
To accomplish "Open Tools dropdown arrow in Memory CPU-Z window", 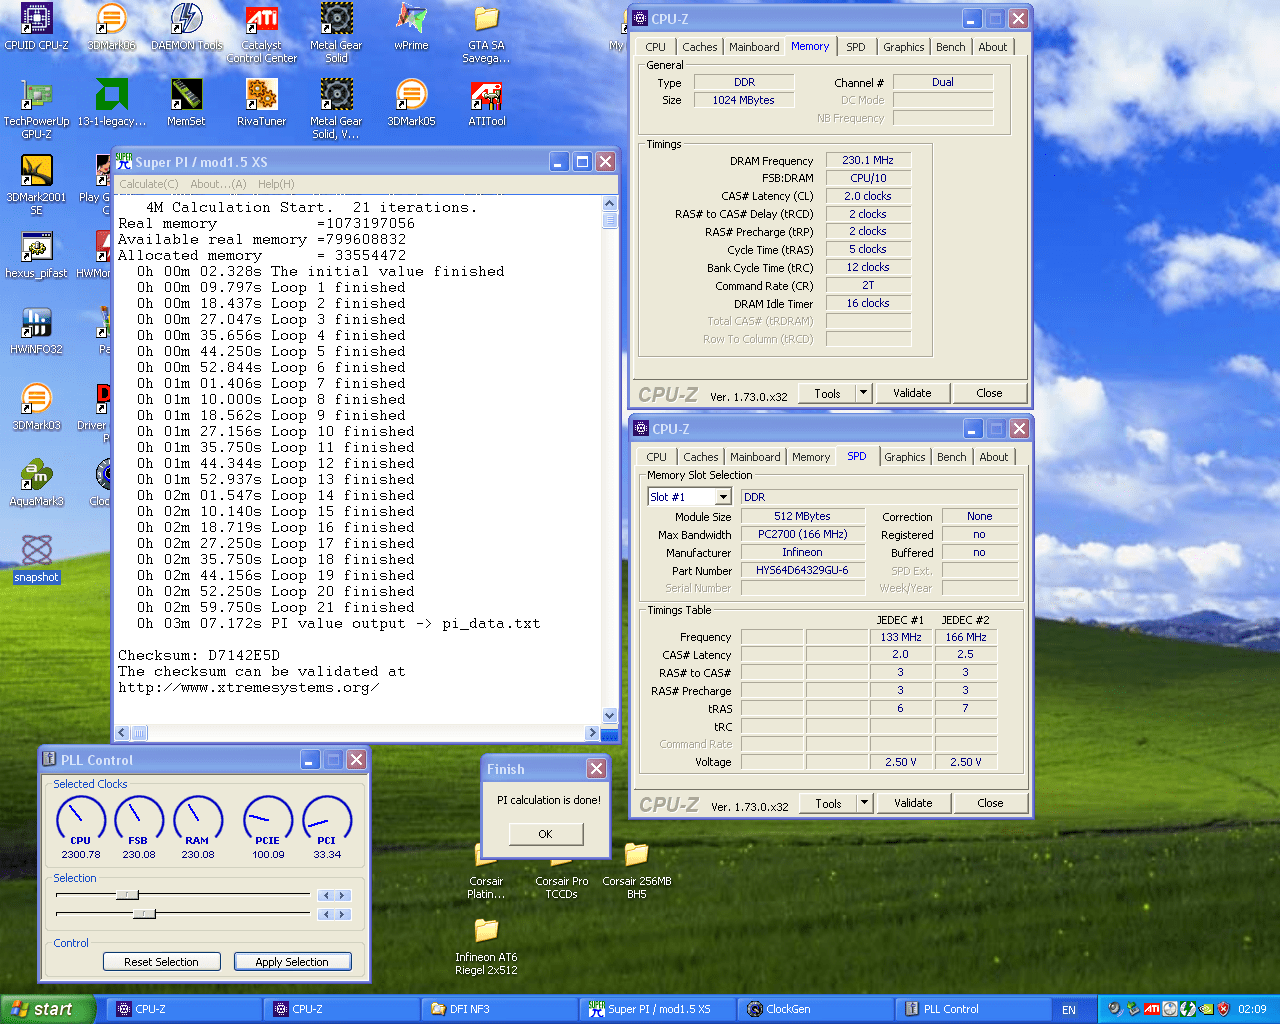I will coord(863,393).
